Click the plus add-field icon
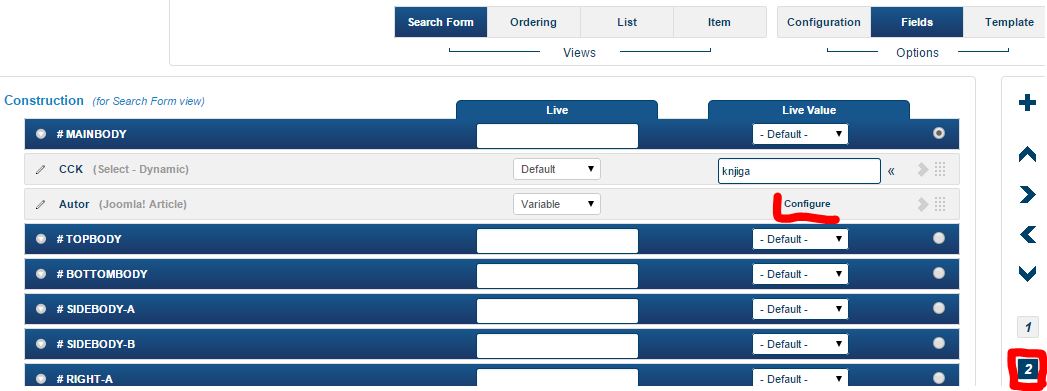 point(1027,103)
